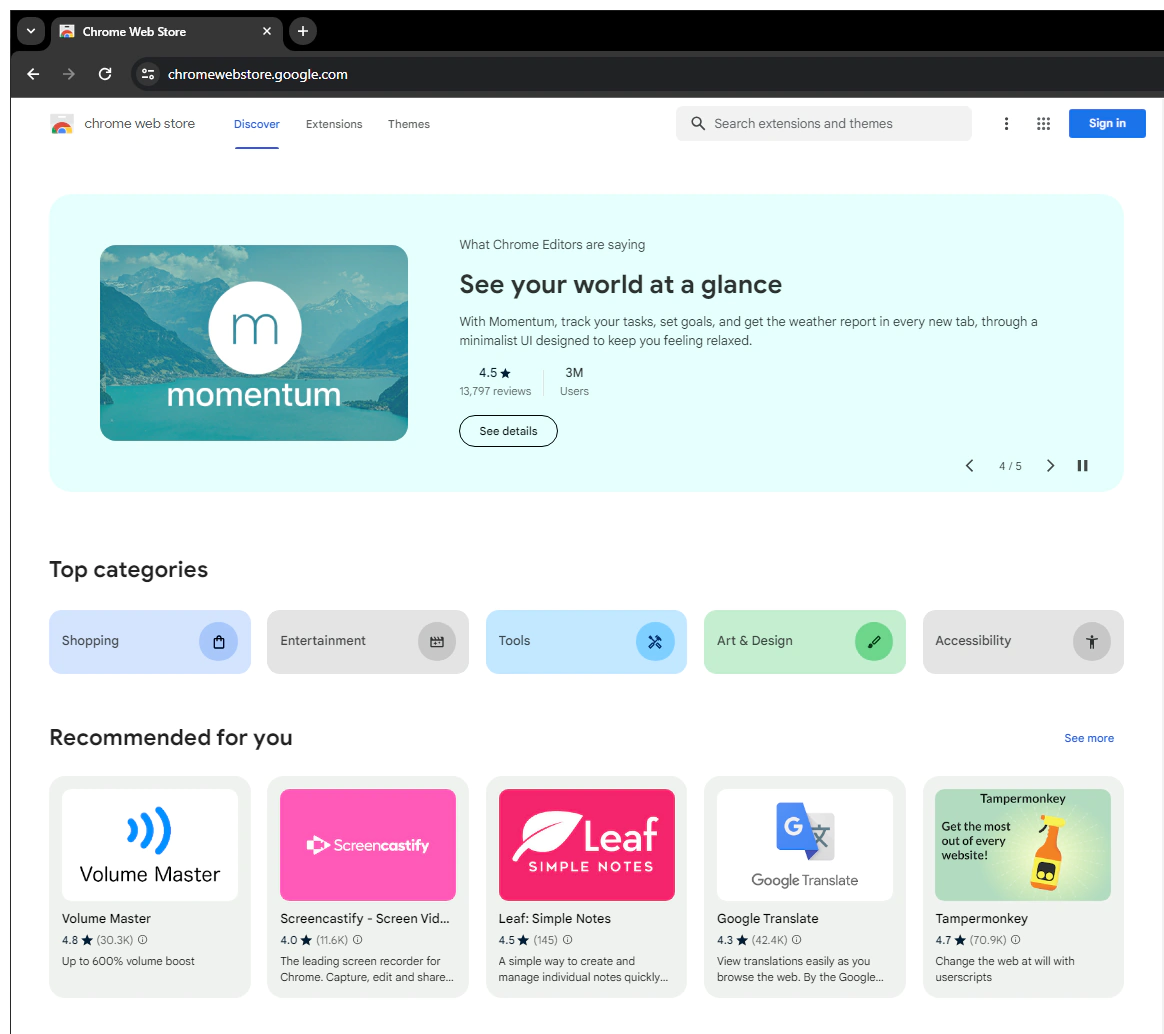Open a new browser tab
Viewport: 1164px width, 1034px height.
pyautogui.click(x=303, y=31)
